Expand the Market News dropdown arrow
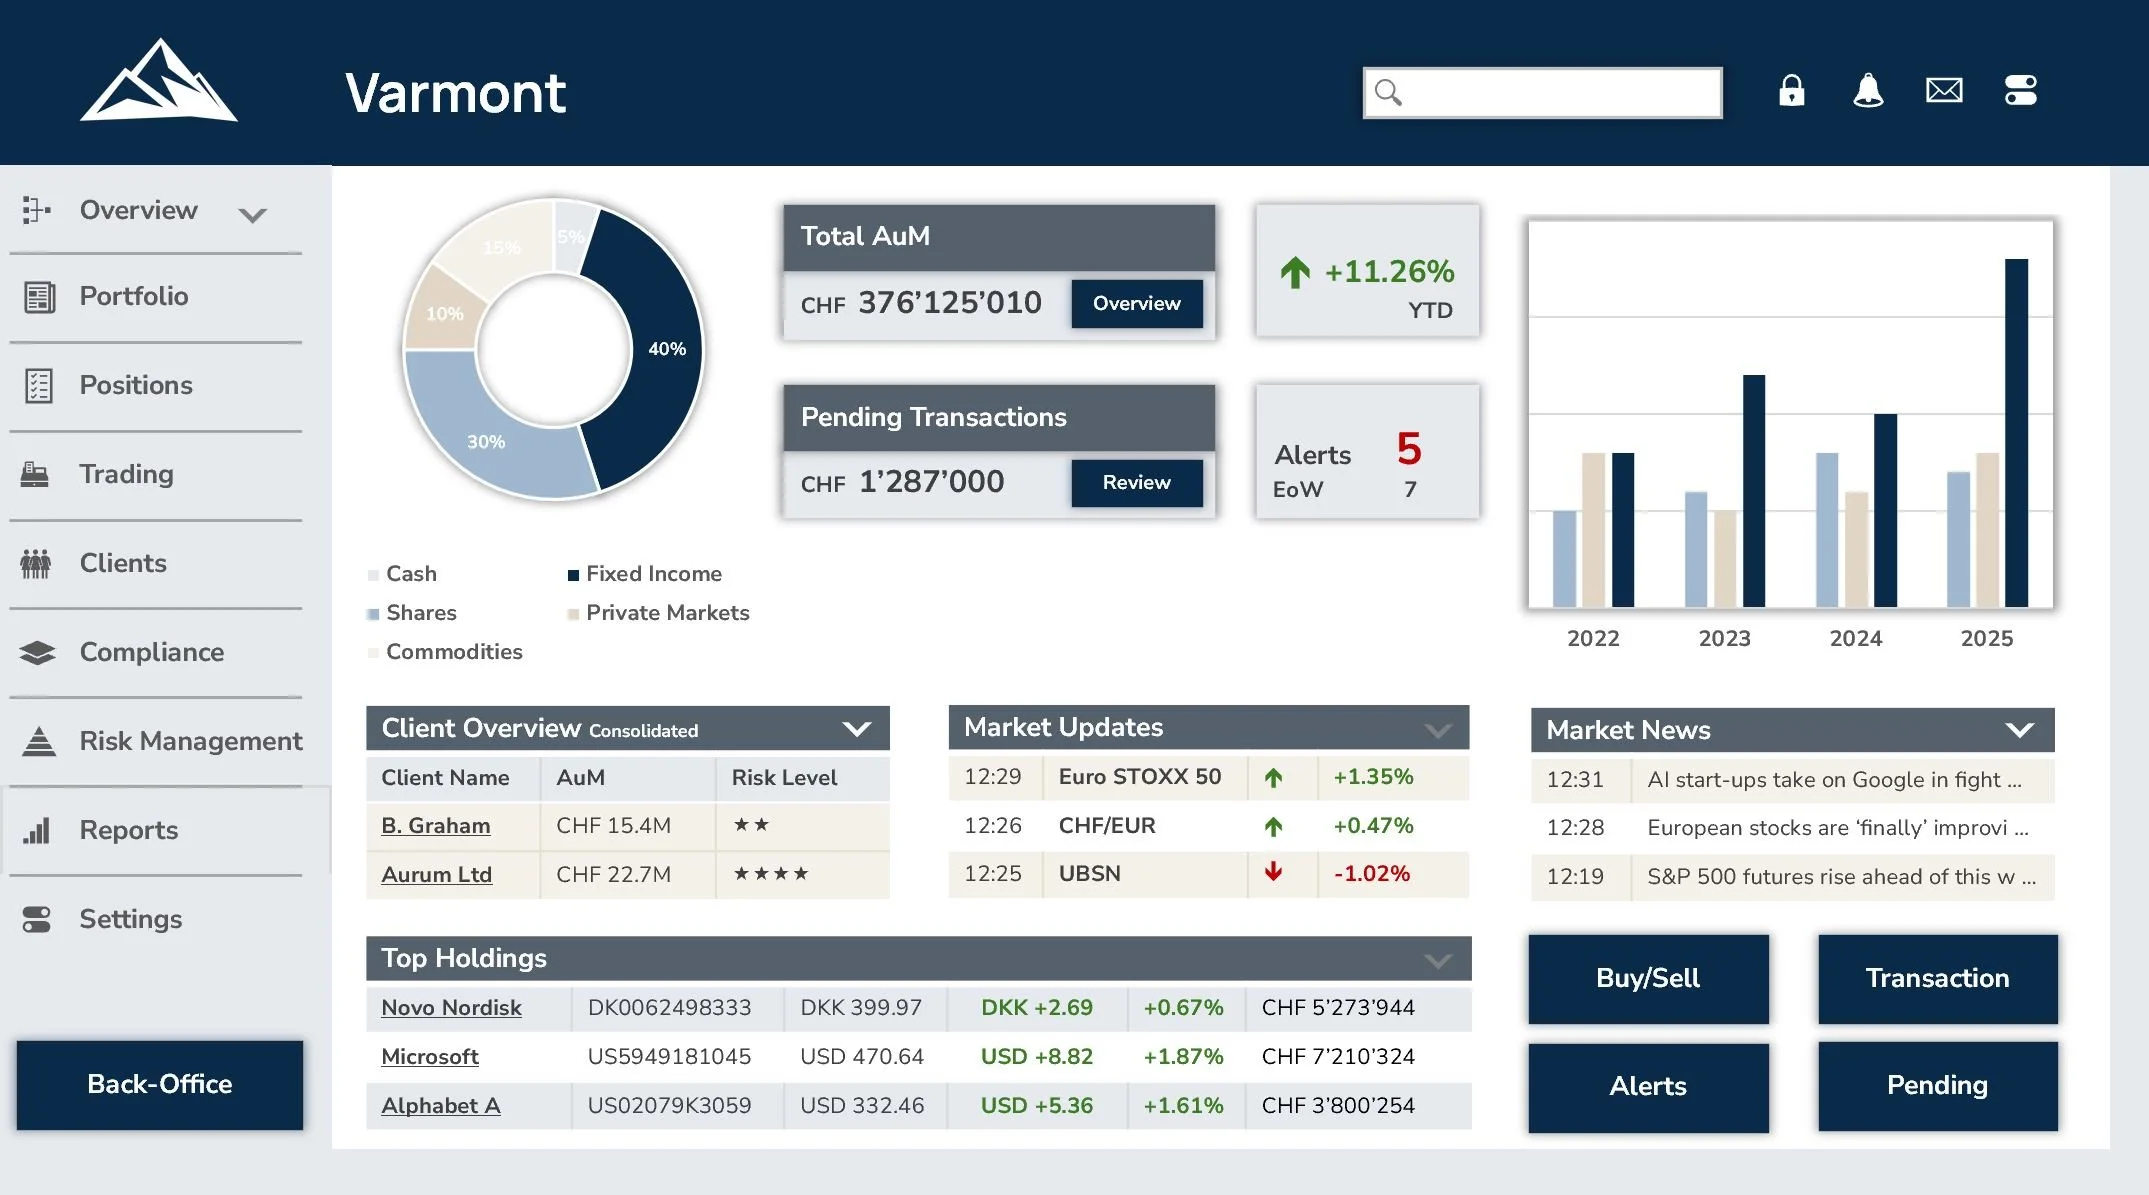 (2019, 730)
